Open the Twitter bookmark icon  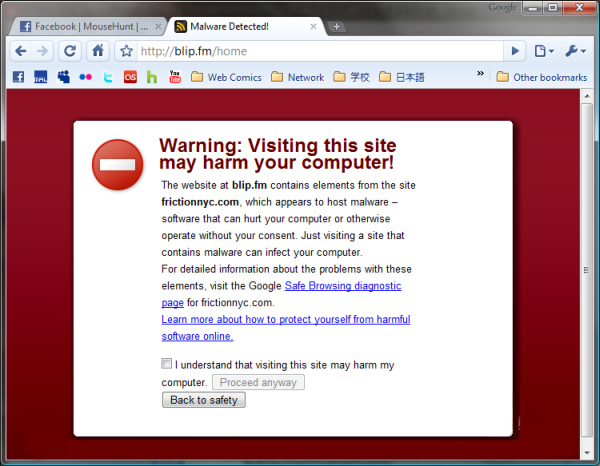click(x=108, y=77)
